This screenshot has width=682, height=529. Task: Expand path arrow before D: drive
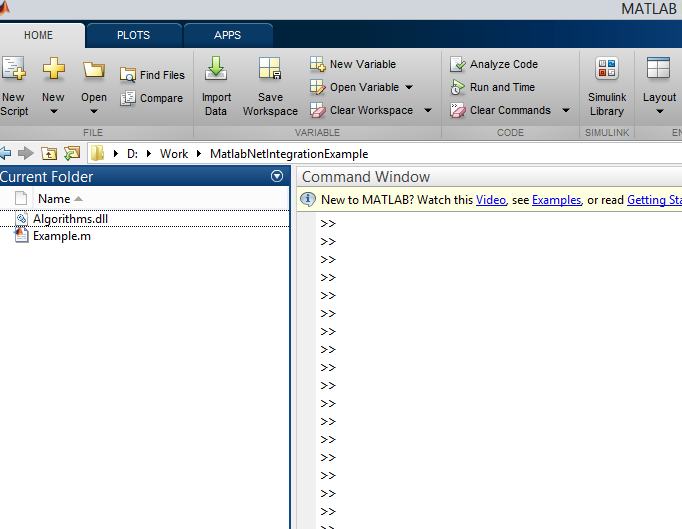[116, 154]
